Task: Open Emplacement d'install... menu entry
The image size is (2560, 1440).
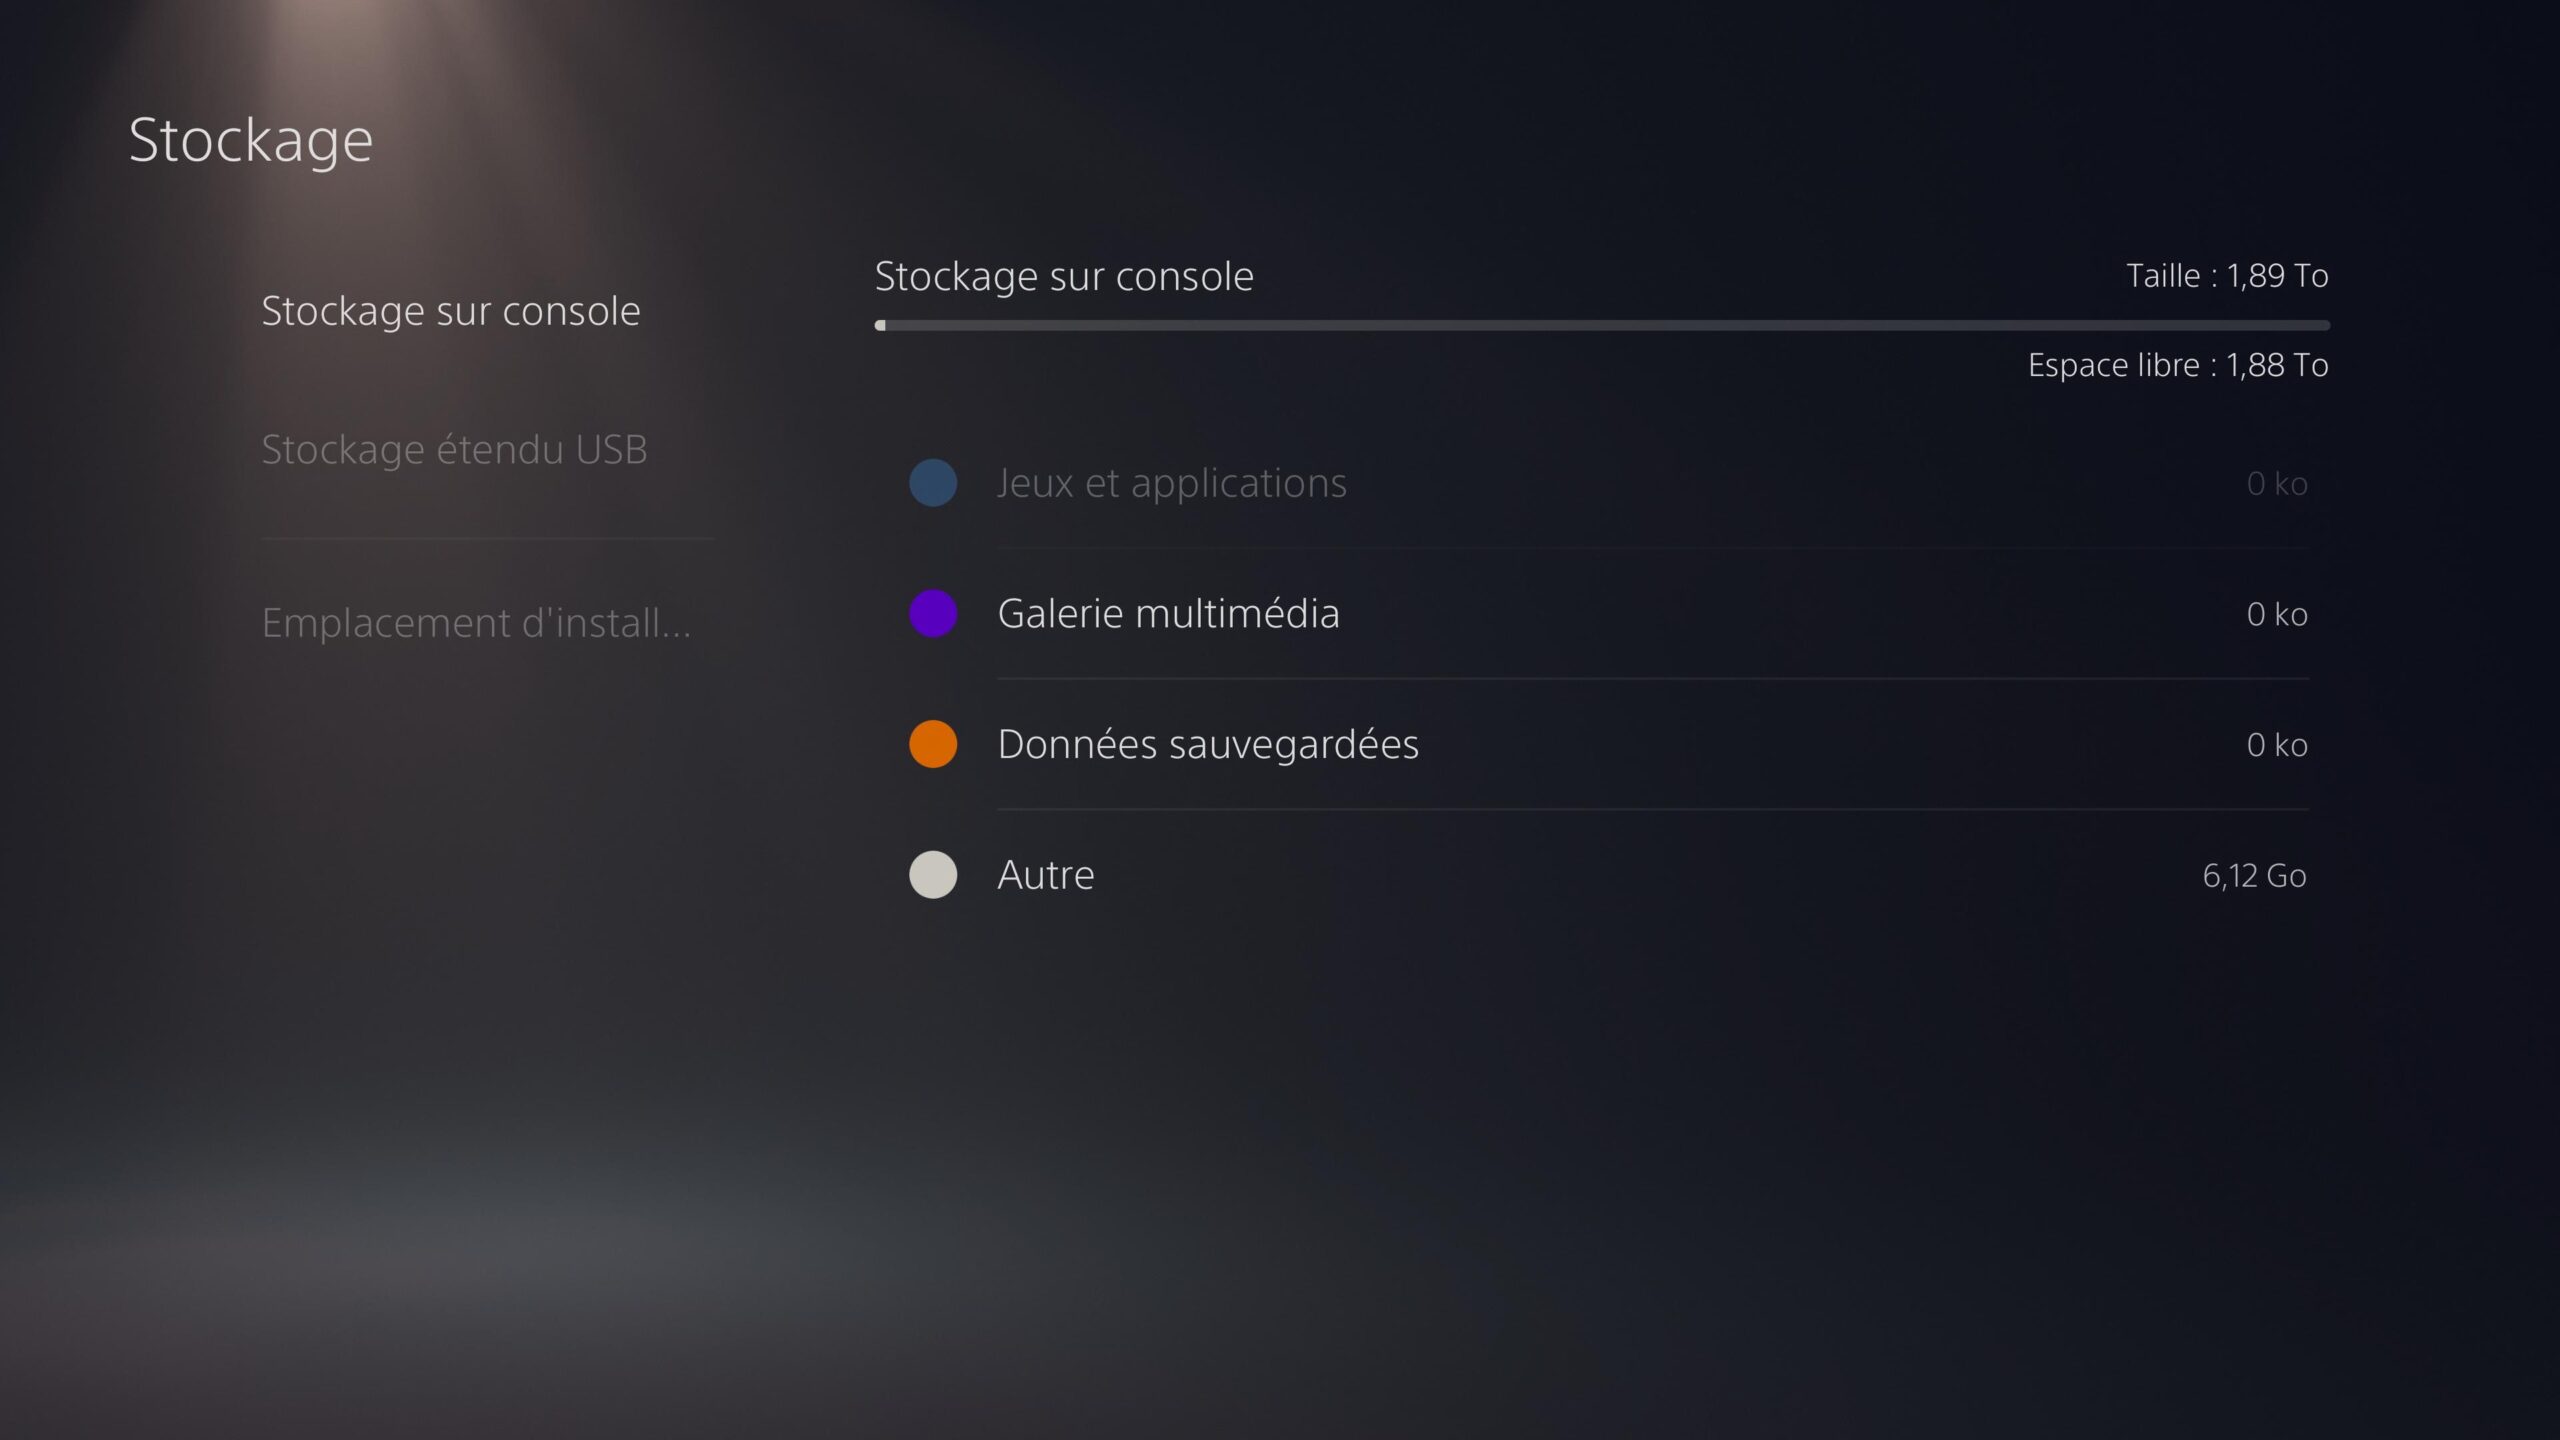Action: point(476,623)
